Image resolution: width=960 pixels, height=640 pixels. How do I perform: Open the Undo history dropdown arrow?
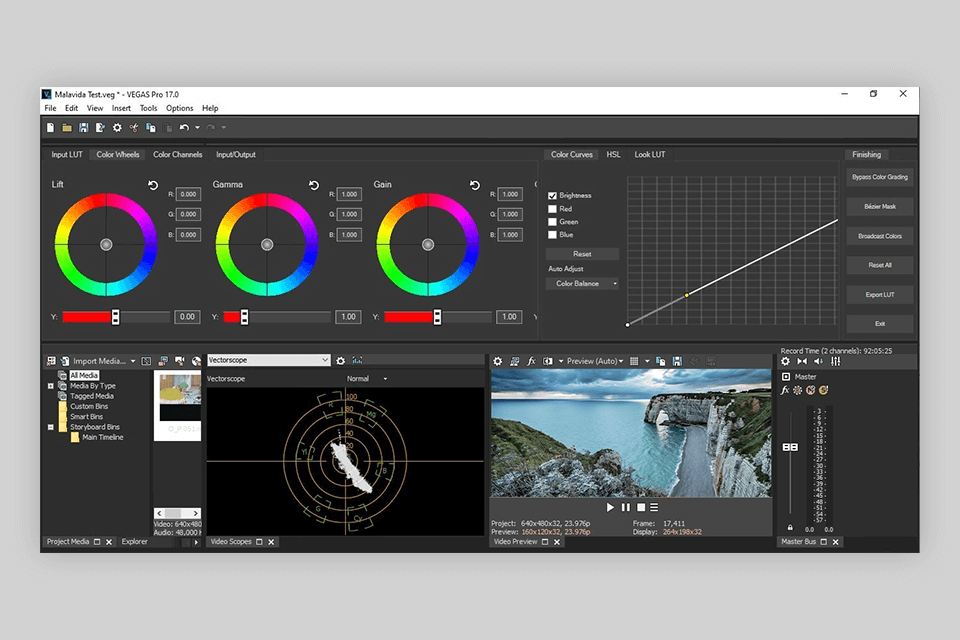pyautogui.click(x=197, y=127)
